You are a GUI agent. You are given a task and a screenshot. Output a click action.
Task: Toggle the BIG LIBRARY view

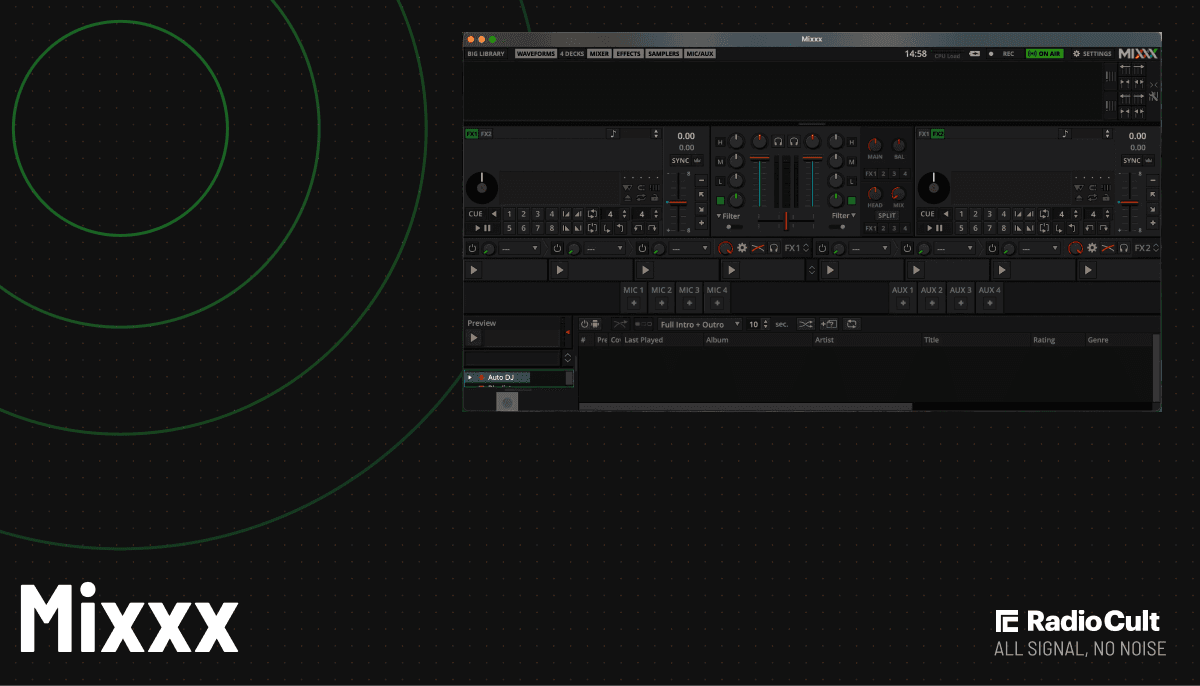tap(486, 54)
